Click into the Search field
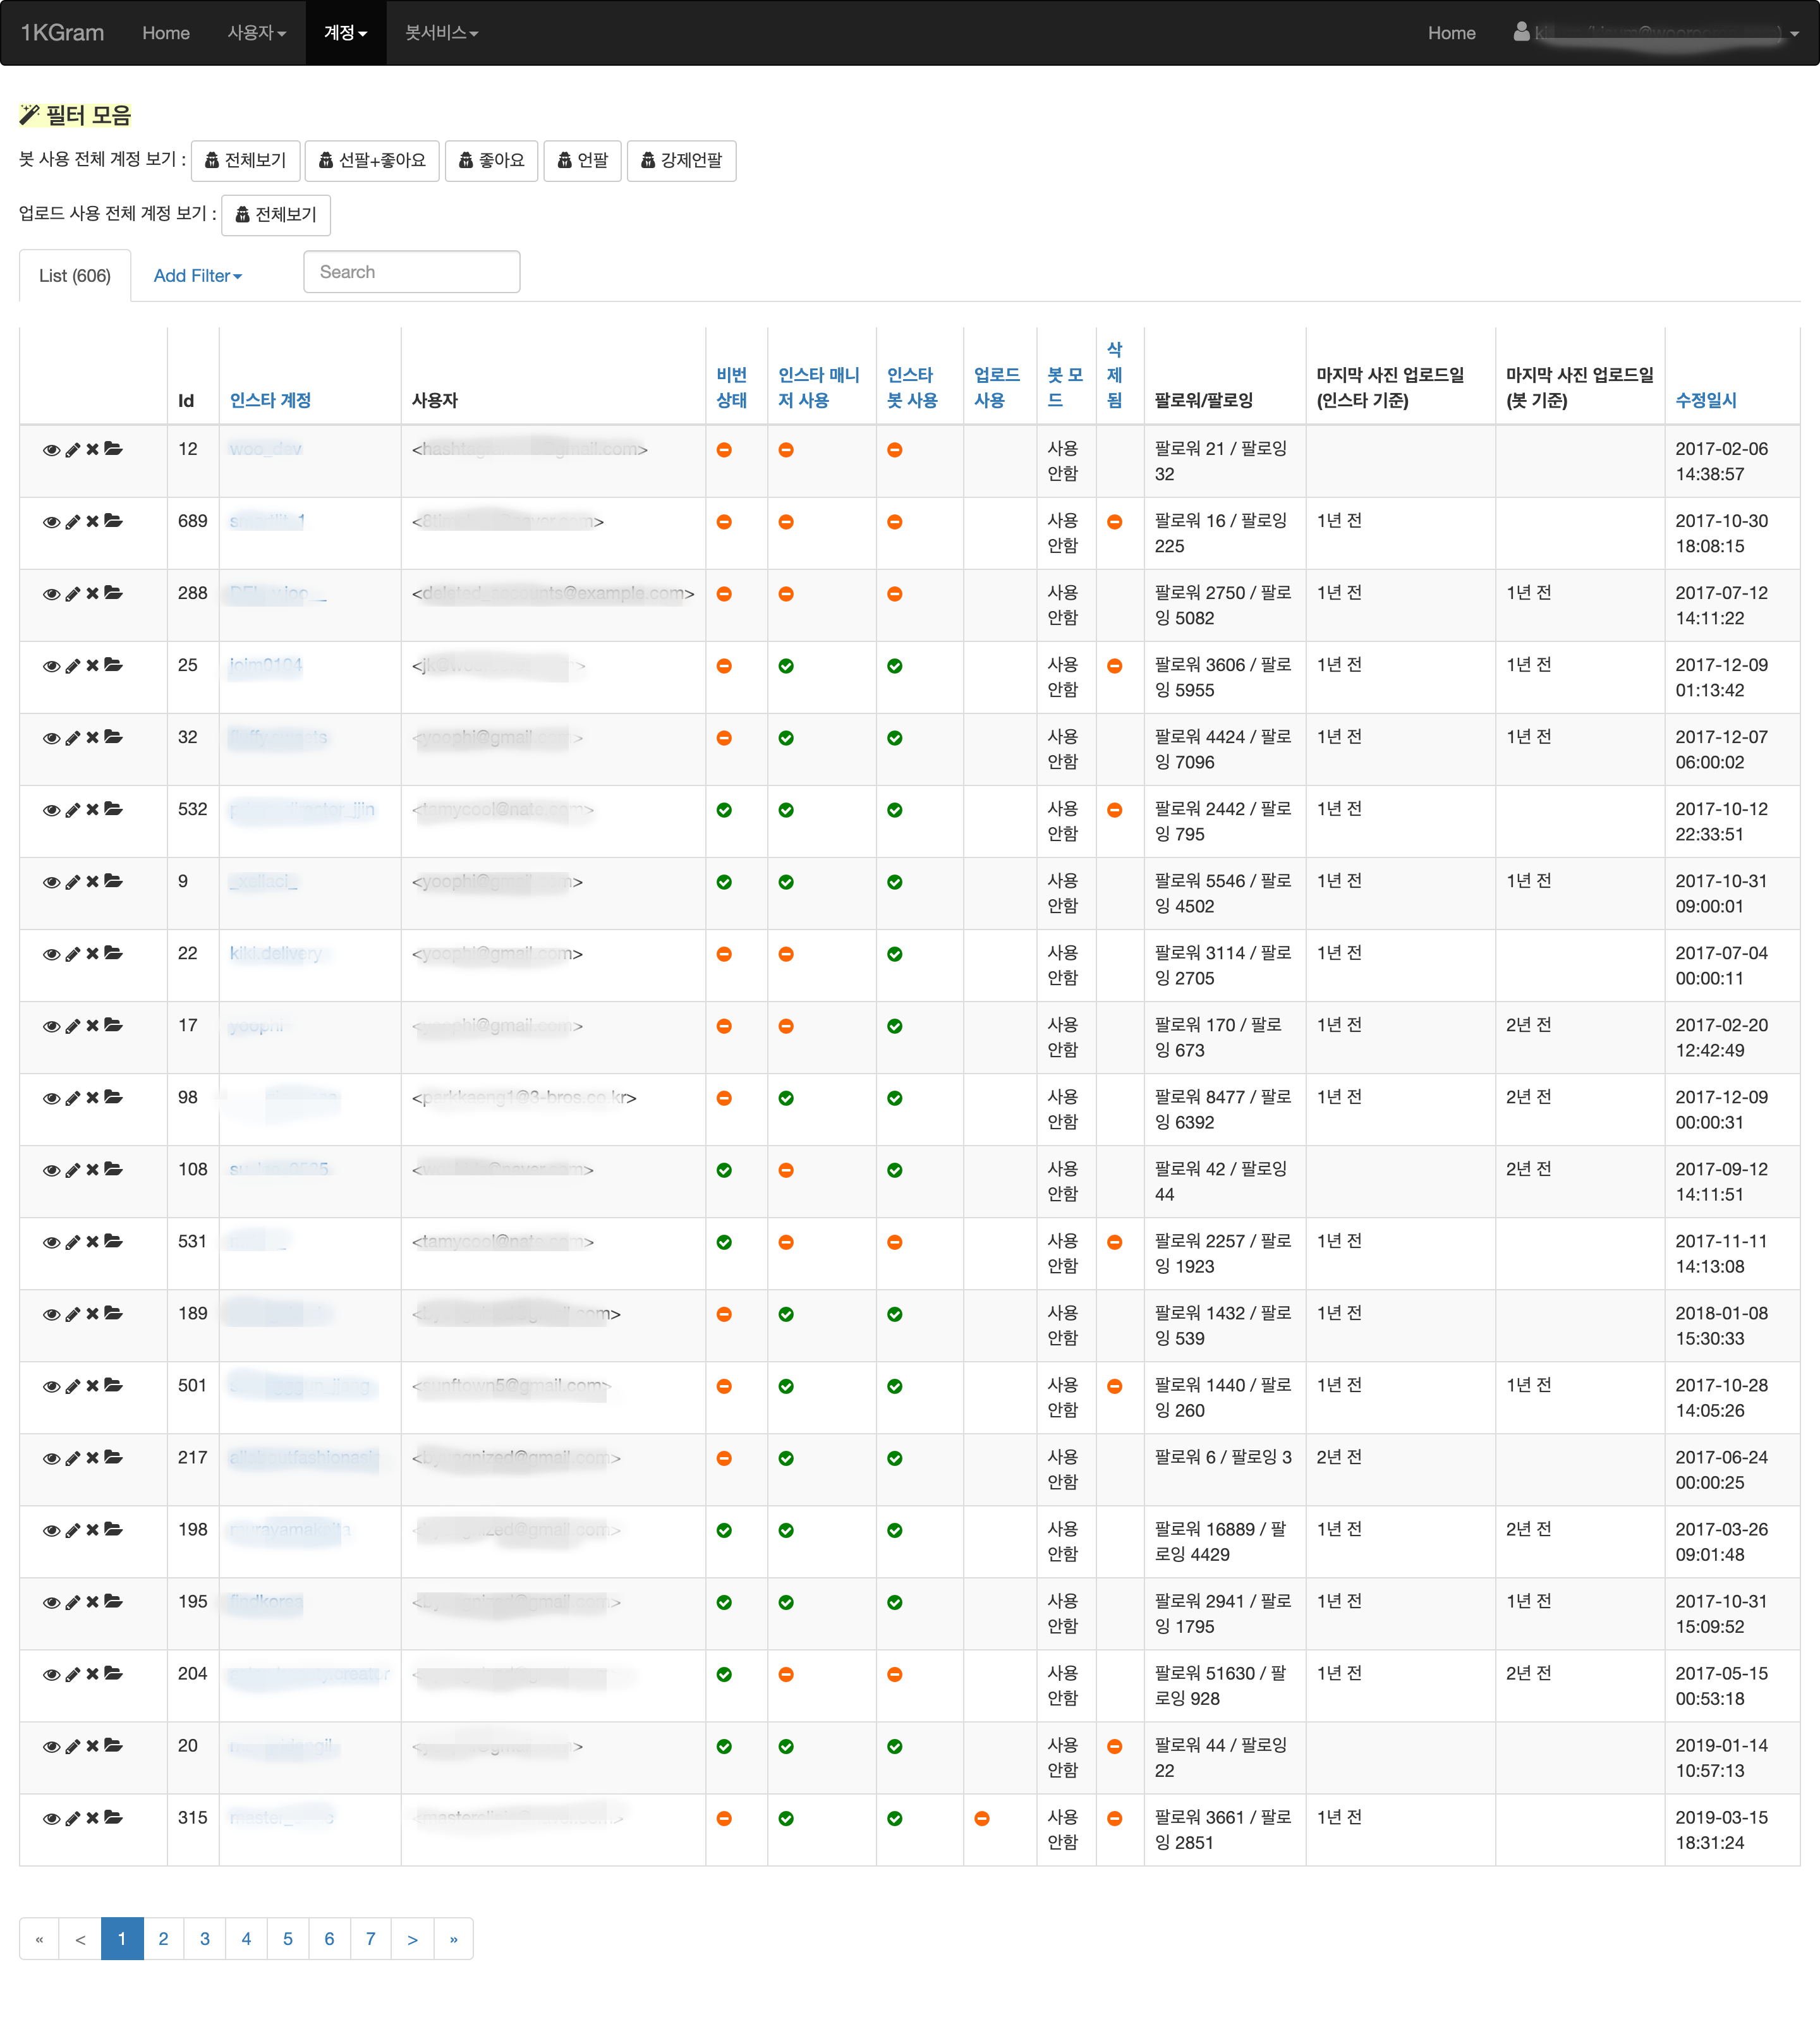This screenshot has width=1820, height=2017. click(x=411, y=272)
